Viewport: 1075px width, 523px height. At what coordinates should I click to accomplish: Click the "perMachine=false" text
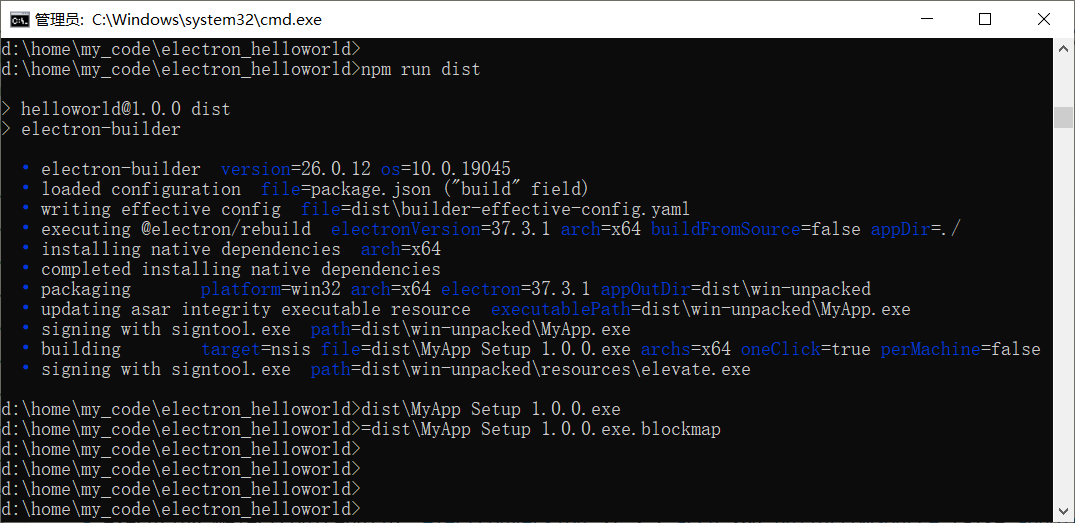[x=960, y=349]
